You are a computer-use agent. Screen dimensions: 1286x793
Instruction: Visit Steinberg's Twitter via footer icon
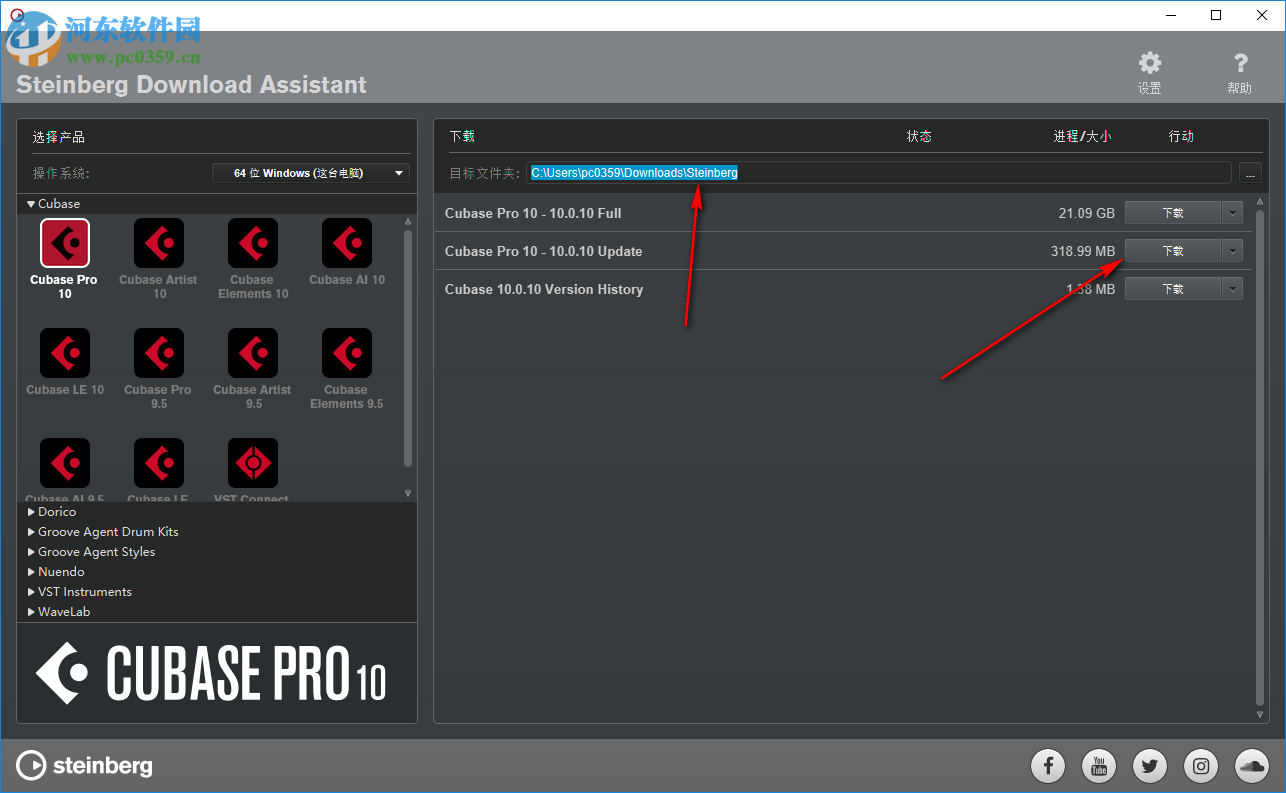coord(1149,766)
